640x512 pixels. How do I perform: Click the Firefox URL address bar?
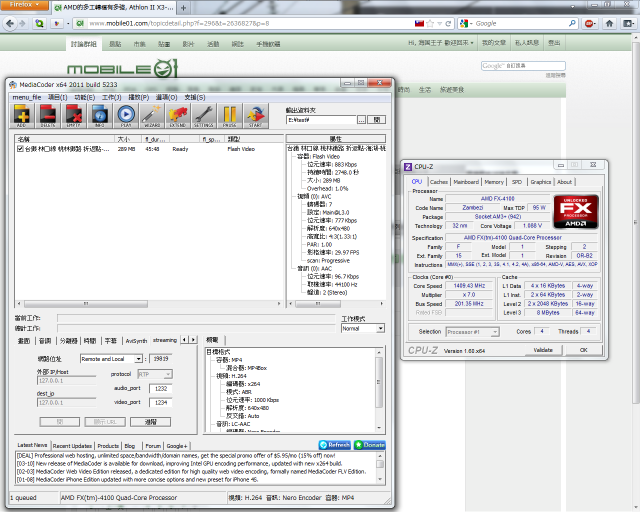249,24
